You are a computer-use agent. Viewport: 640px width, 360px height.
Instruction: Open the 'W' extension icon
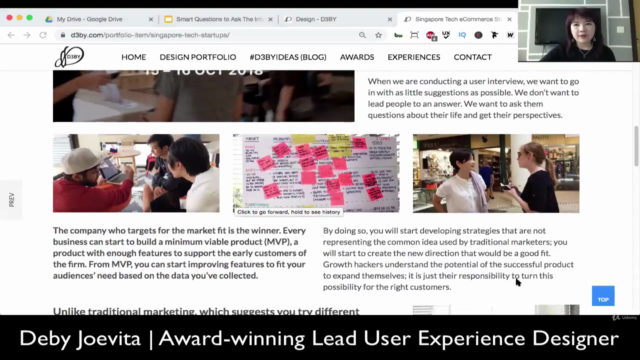point(510,35)
